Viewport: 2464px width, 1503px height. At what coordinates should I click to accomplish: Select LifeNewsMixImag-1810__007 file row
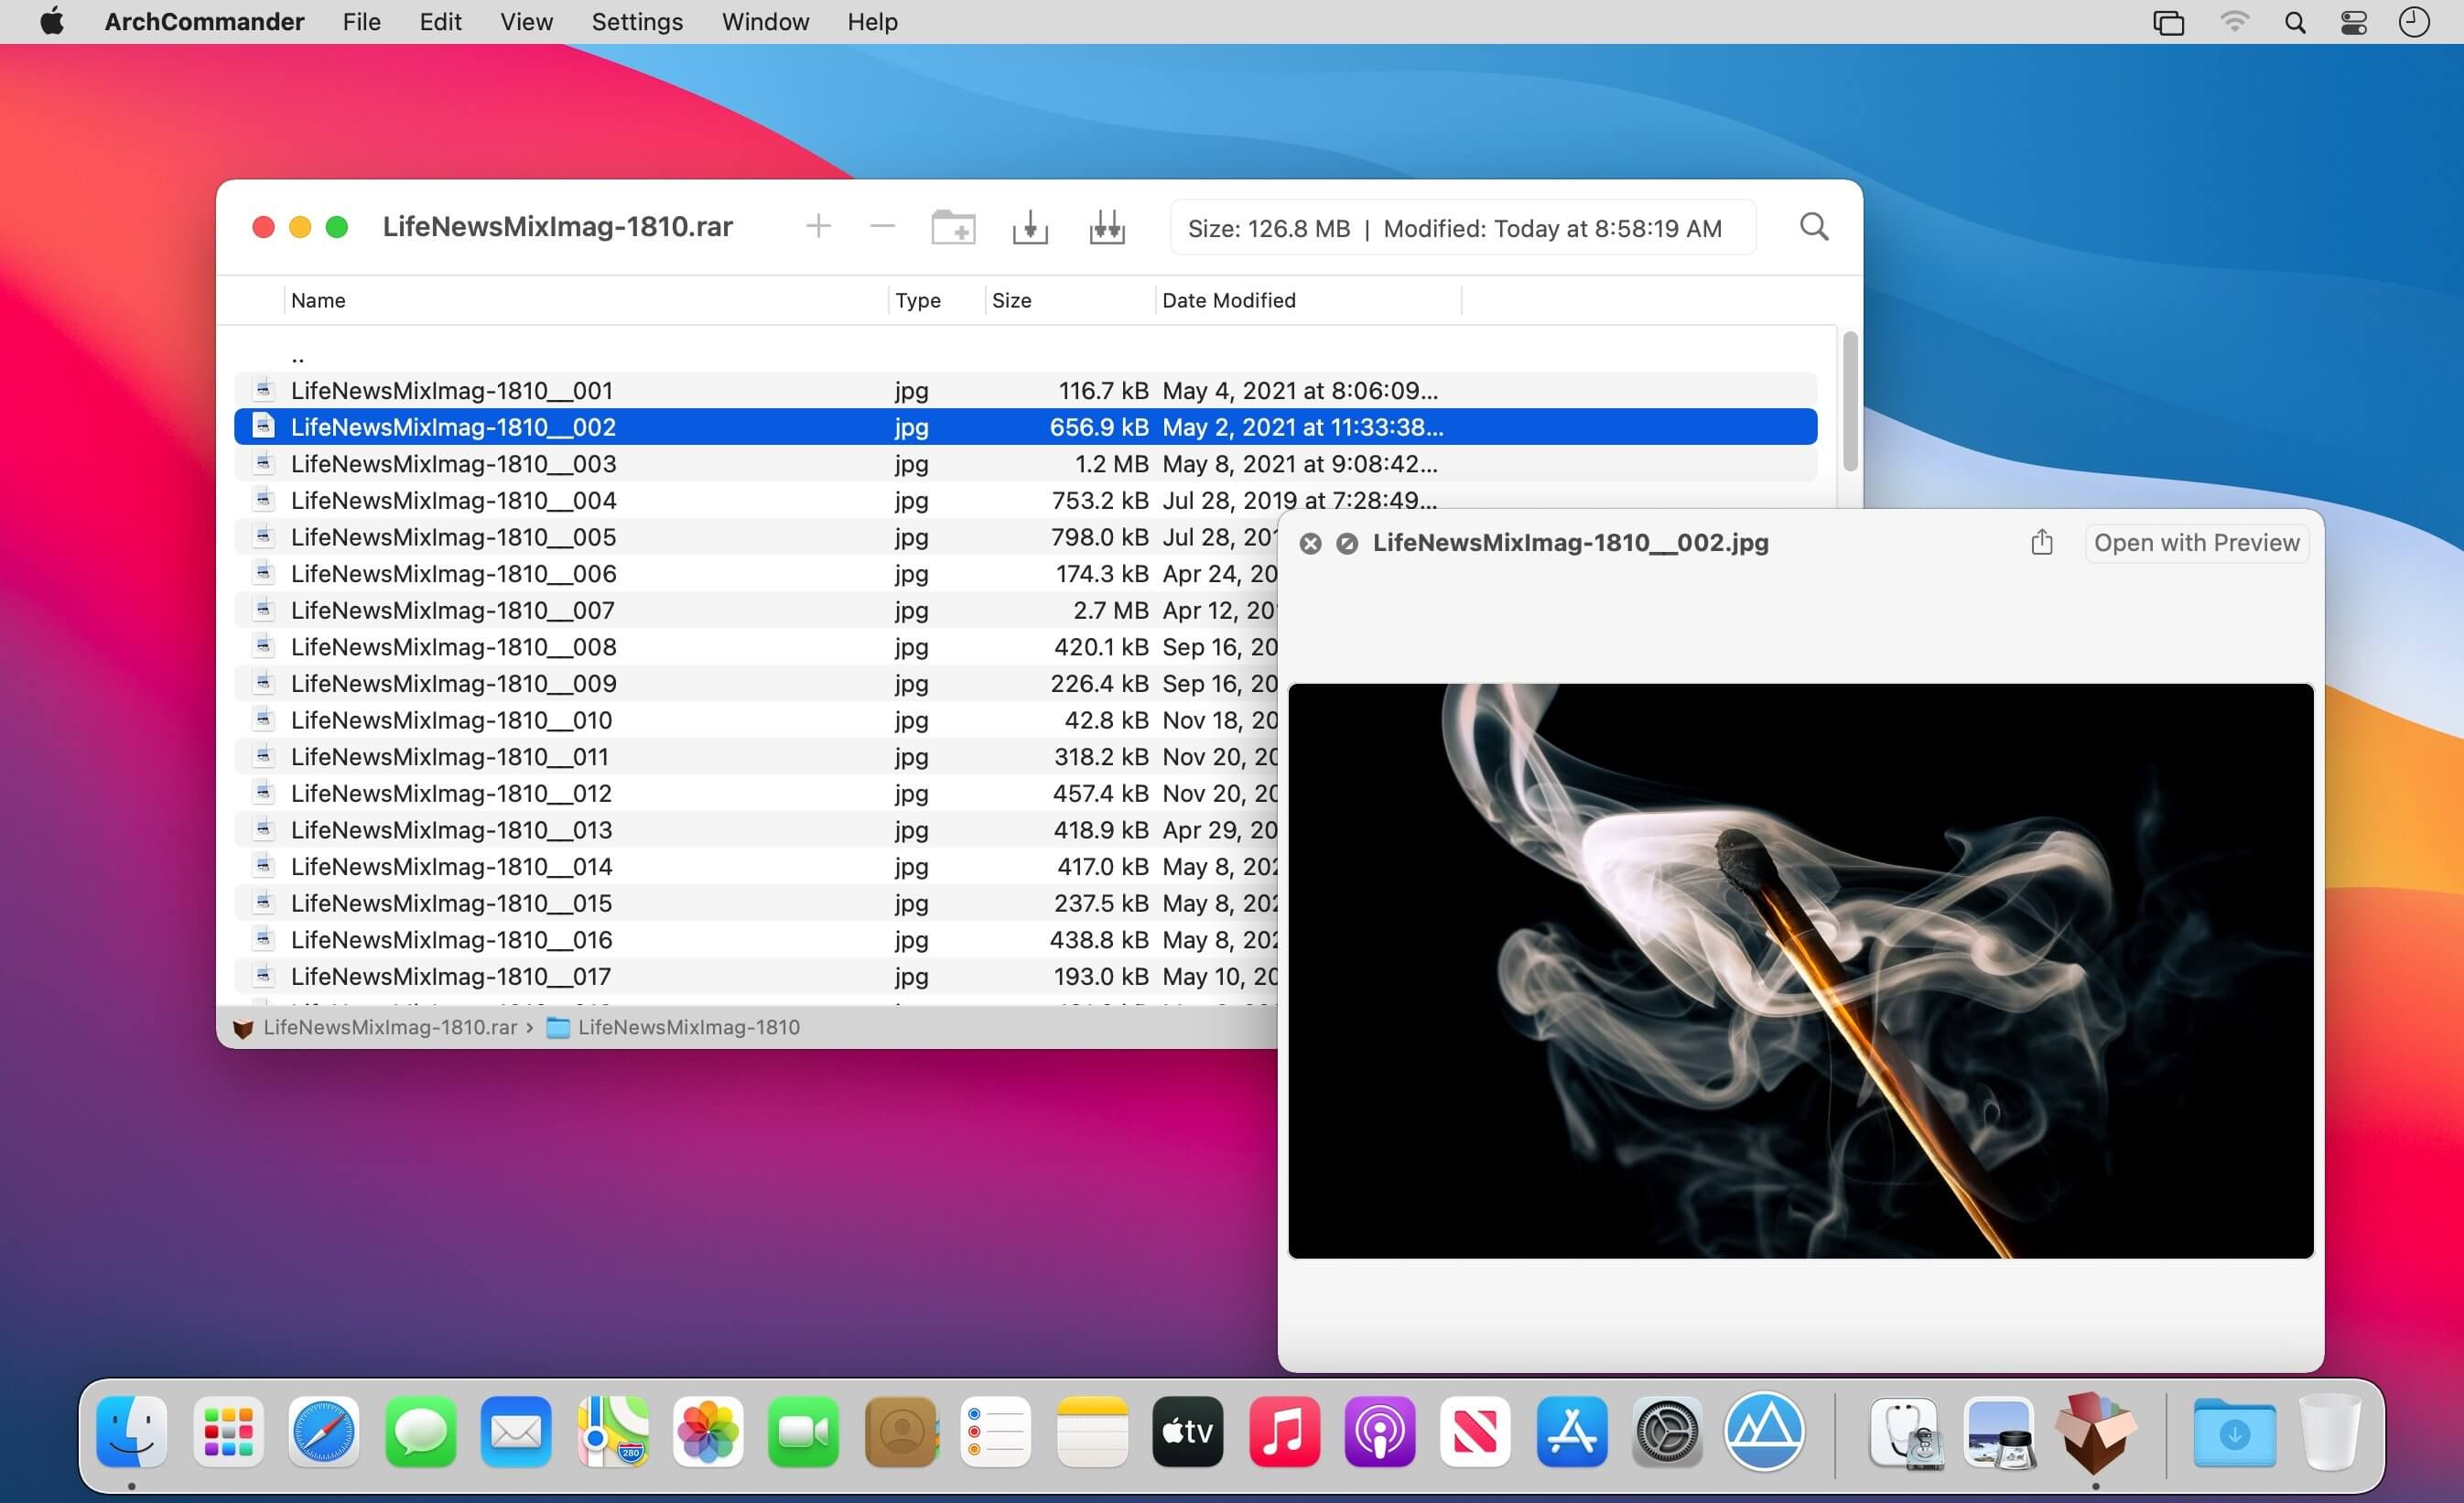(x=756, y=610)
